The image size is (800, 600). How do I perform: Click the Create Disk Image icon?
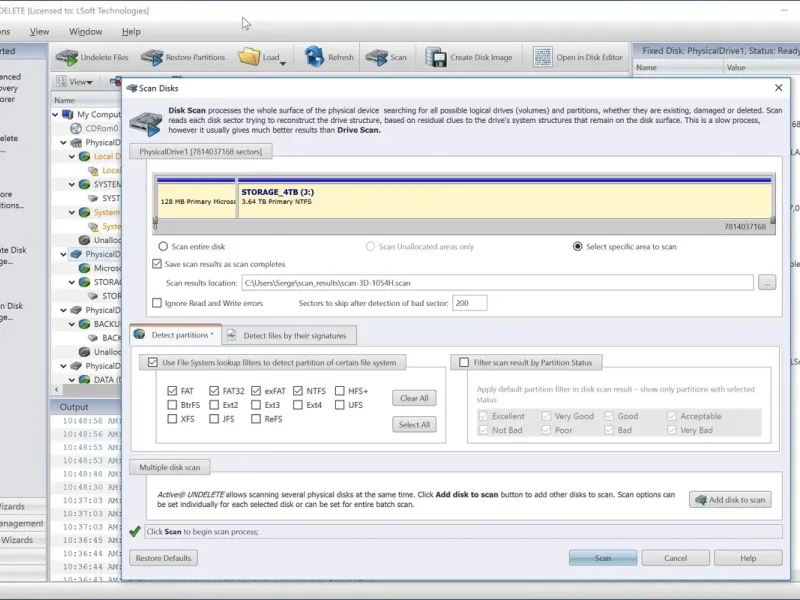point(436,57)
